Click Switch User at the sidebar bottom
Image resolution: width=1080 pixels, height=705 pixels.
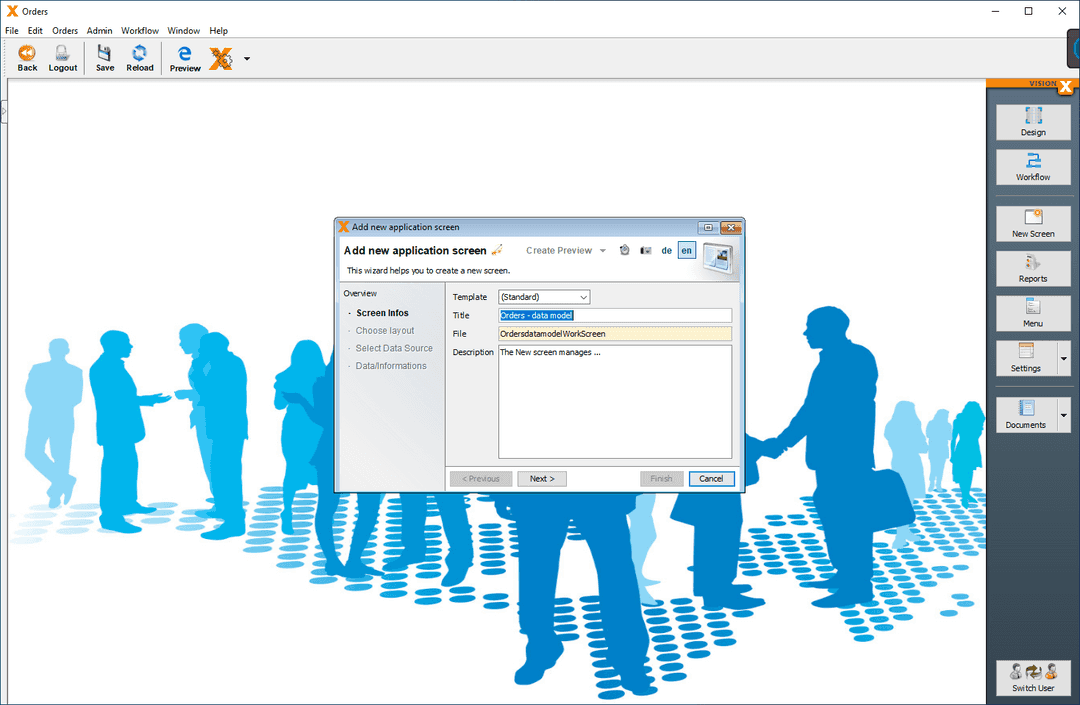[x=1033, y=678]
